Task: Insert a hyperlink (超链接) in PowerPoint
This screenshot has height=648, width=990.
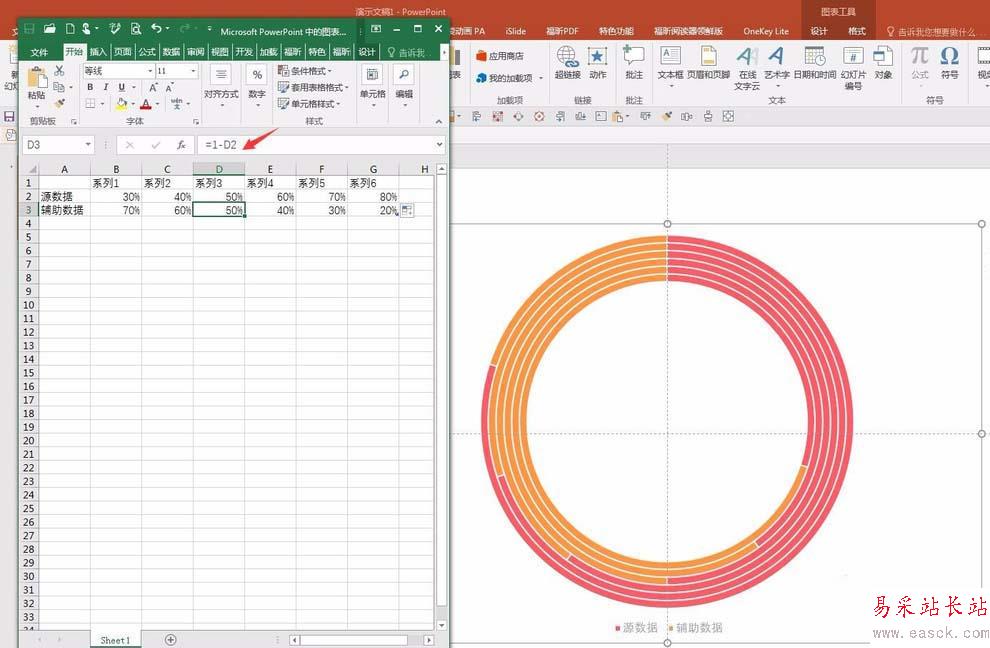Action: tap(567, 63)
